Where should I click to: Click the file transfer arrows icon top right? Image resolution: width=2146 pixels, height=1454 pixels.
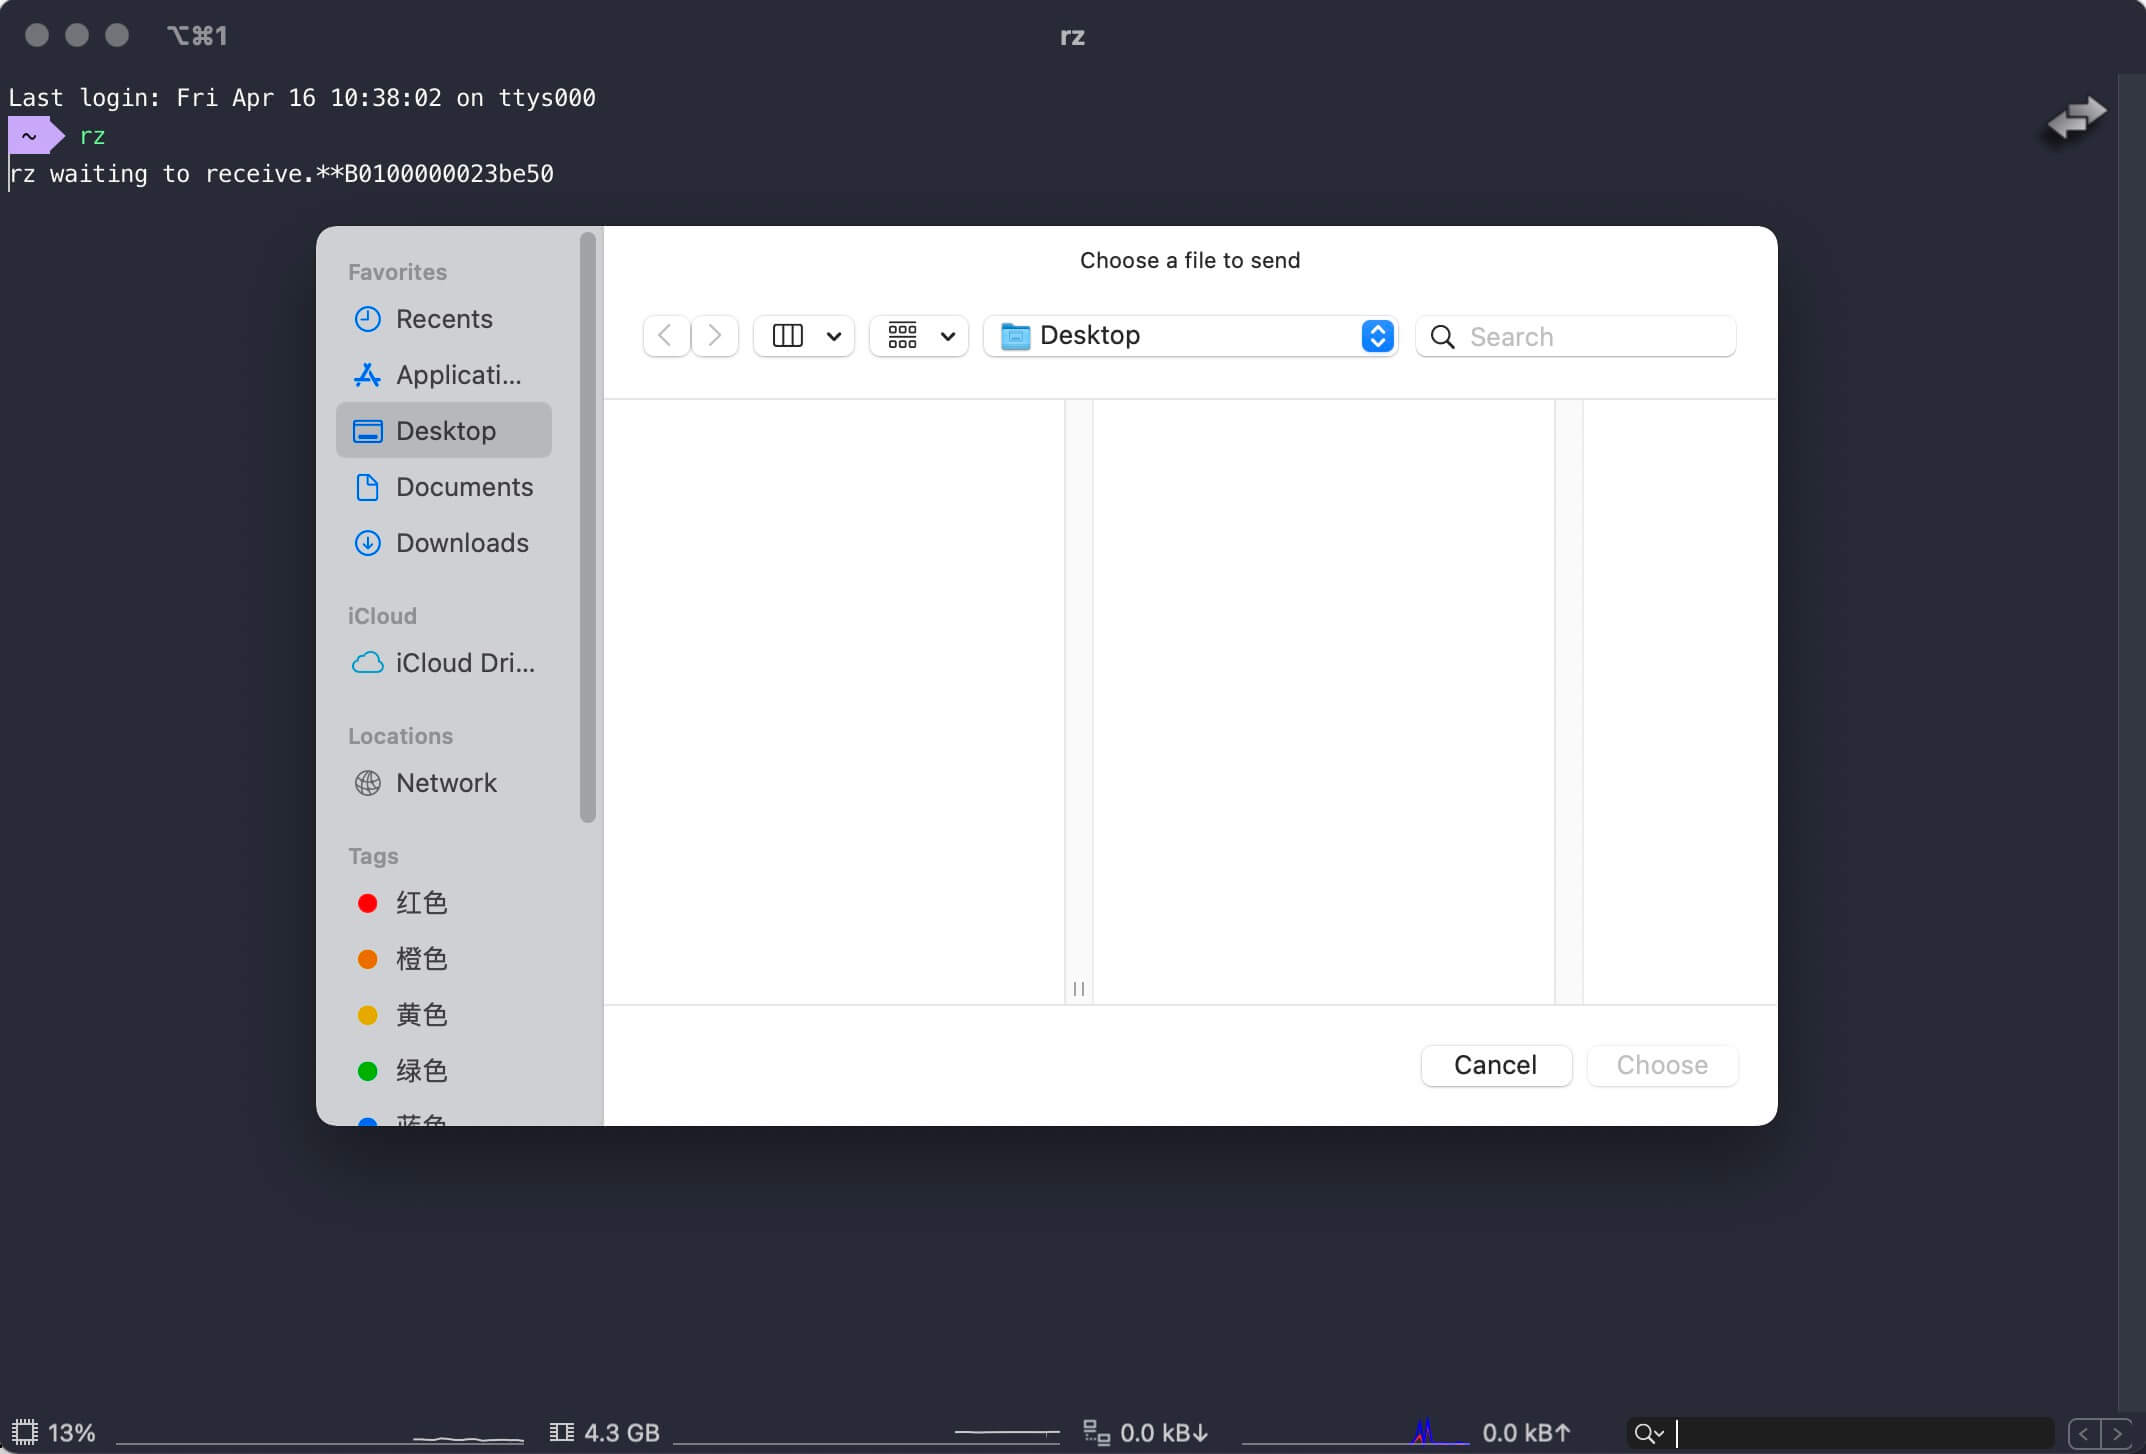[x=2074, y=117]
